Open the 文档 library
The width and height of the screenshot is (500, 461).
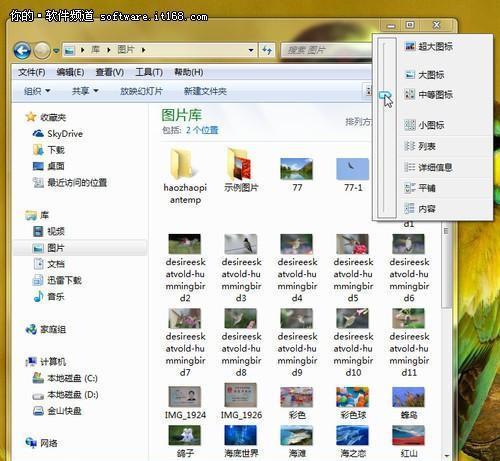click(49, 264)
